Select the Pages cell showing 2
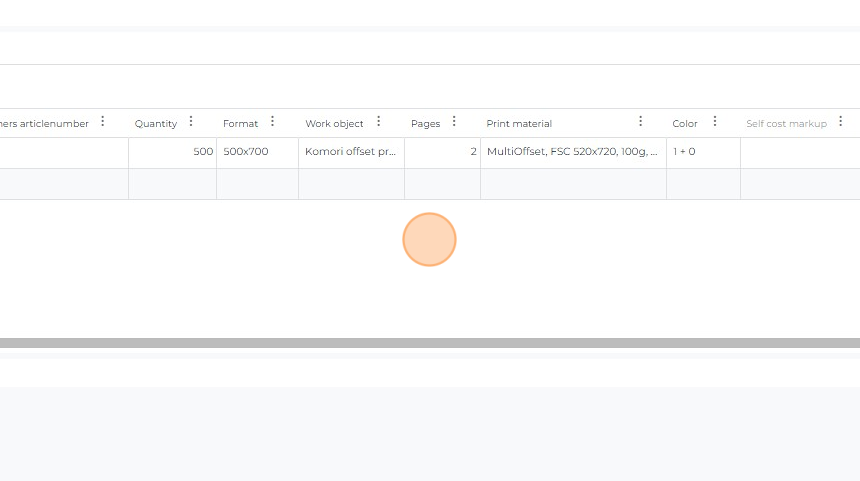The height and width of the screenshot is (481, 860). pos(442,152)
